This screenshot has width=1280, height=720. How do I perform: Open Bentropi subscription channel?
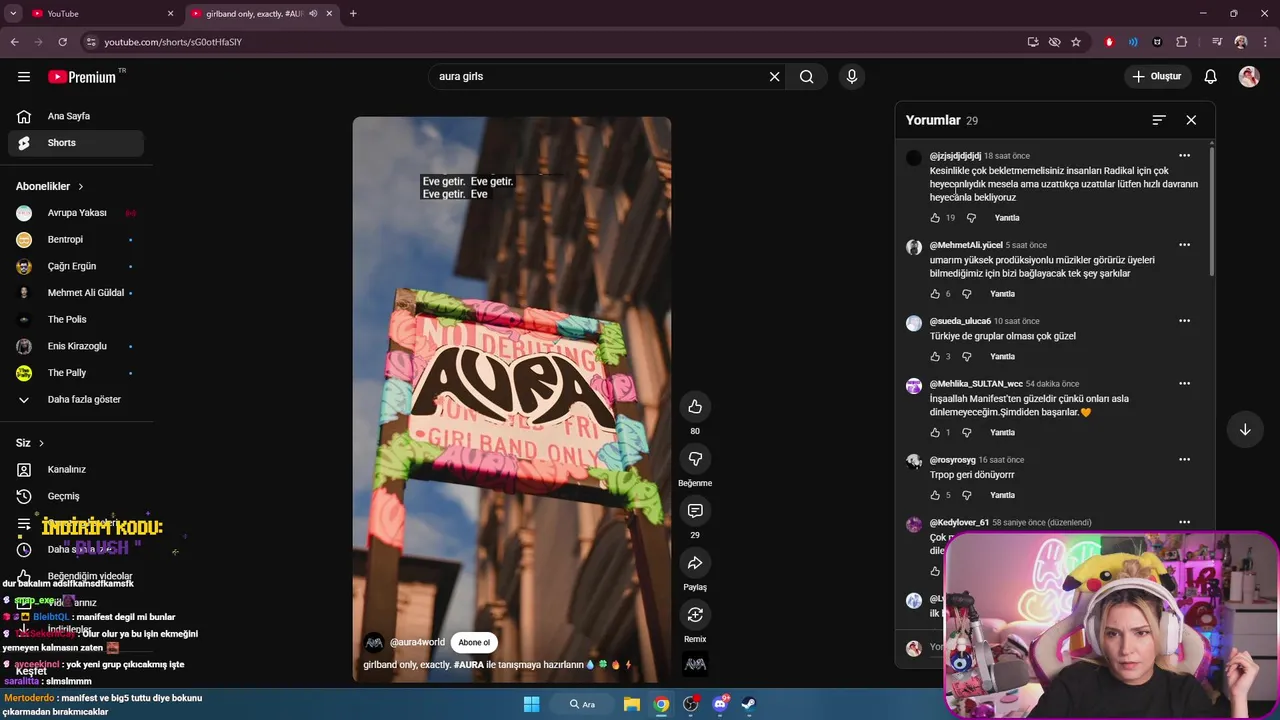click(76, 240)
